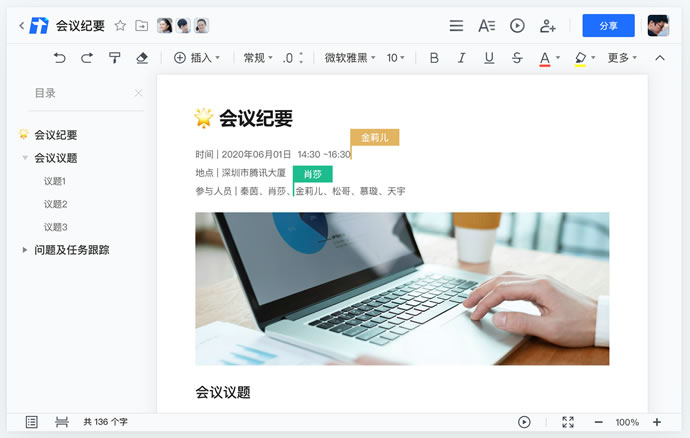Click the 会议纪要 document title in the header
690x438 pixels.
80,26
